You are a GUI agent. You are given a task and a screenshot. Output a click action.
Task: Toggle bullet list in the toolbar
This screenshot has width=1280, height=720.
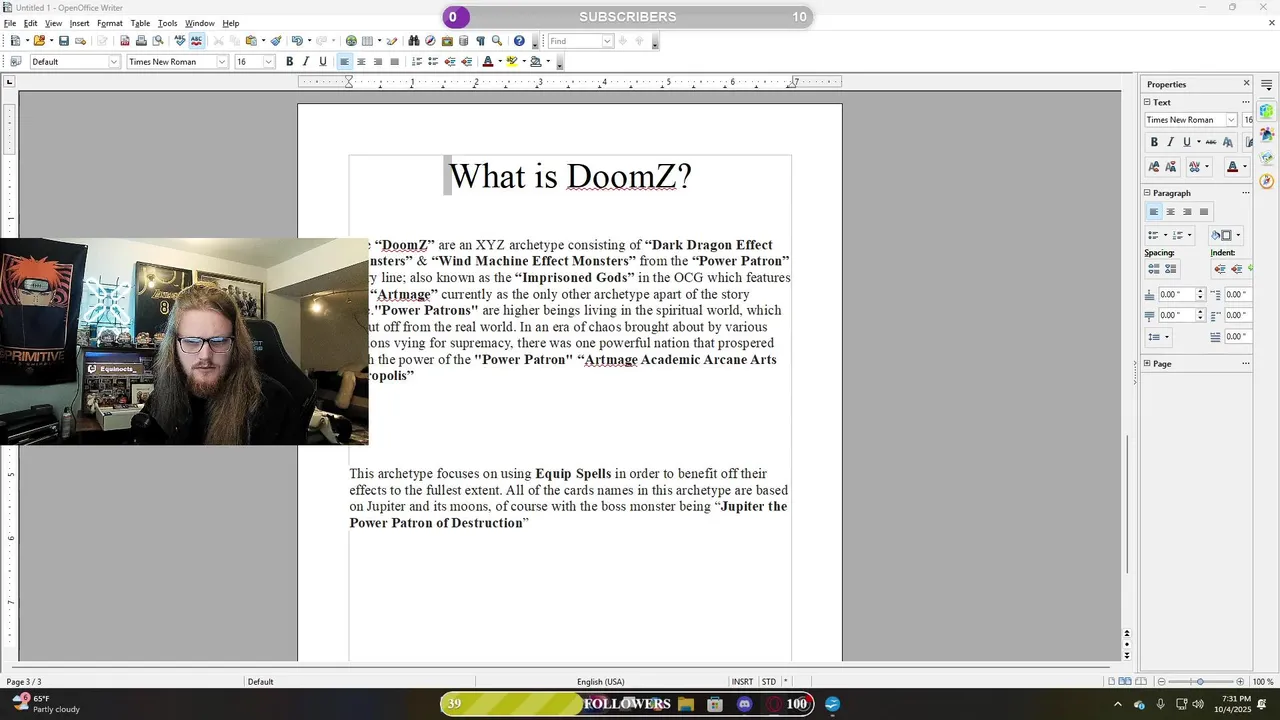(433, 62)
